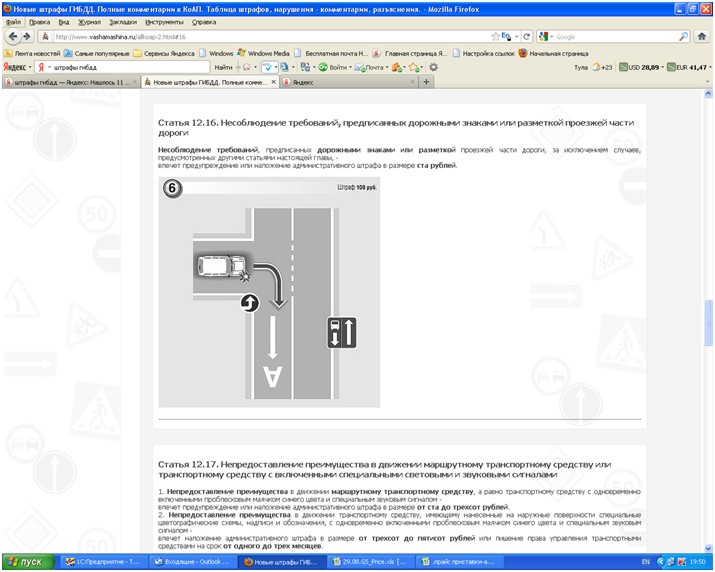This screenshot has width=715, height=572.
Task: Open the Закладки menu
Action: [123, 22]
